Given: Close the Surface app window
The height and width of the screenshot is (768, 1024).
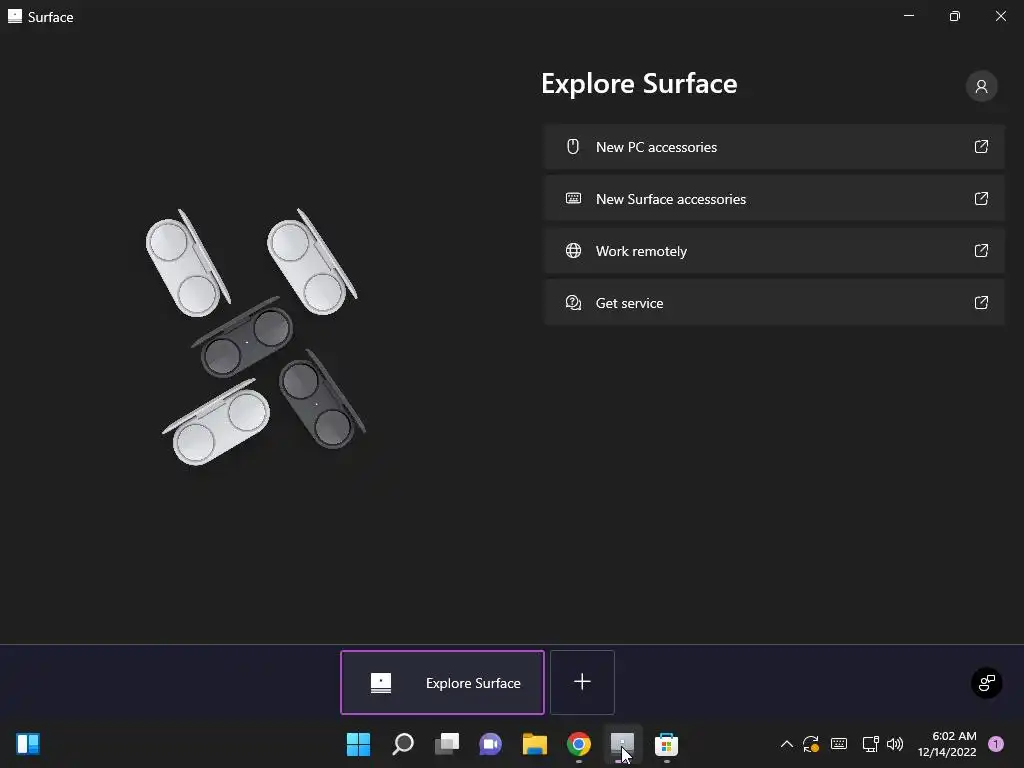Looking at the screenshot, I should pyautogui.click(x=1000, y=16).
